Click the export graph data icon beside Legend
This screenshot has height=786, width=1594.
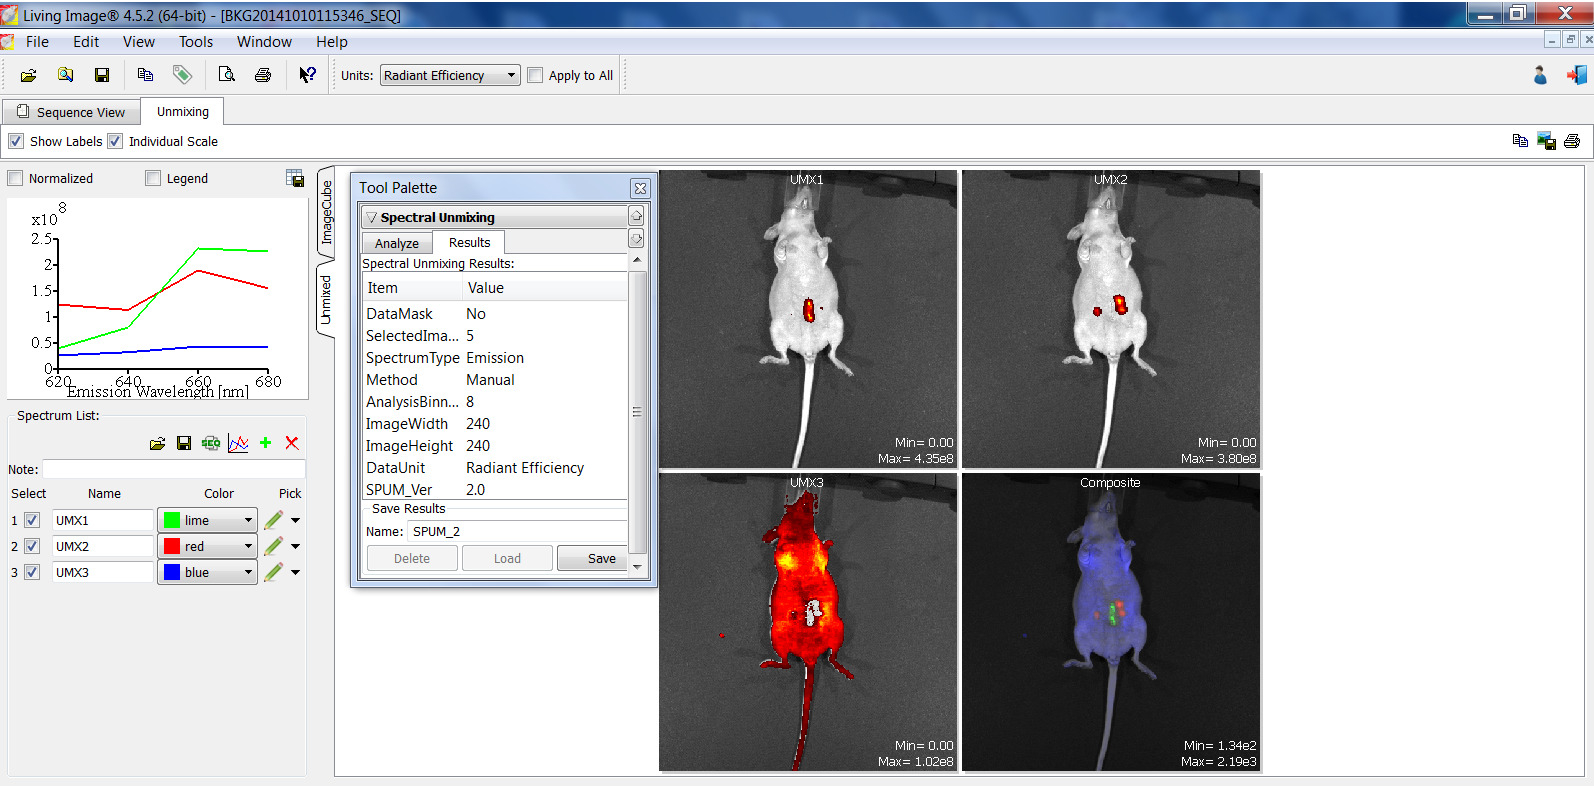click(295, 178)
